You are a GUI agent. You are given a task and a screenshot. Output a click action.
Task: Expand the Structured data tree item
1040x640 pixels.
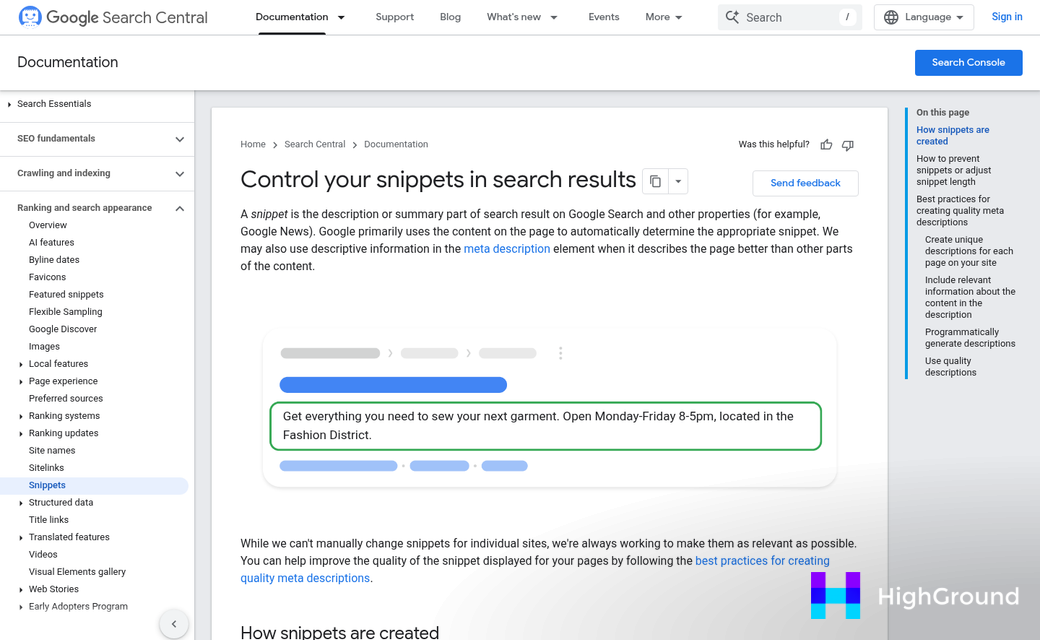[x=21, y=503]
